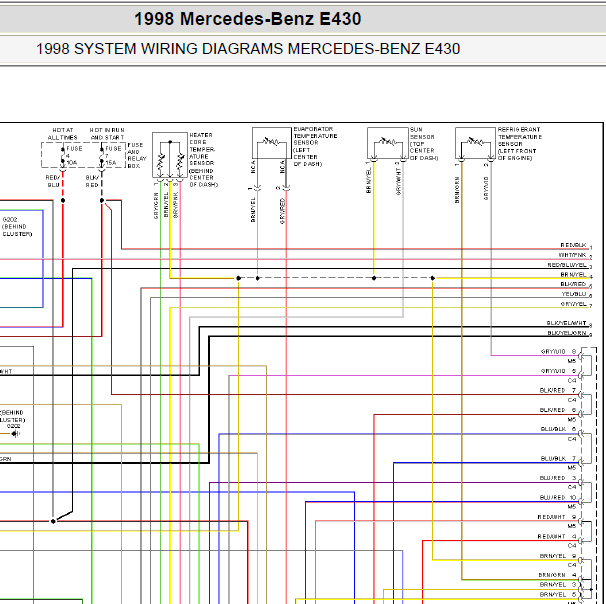
Task: Click the 'RED/BLU/YEL' wire label numbered 3
Action: click(x=567, y=265)
